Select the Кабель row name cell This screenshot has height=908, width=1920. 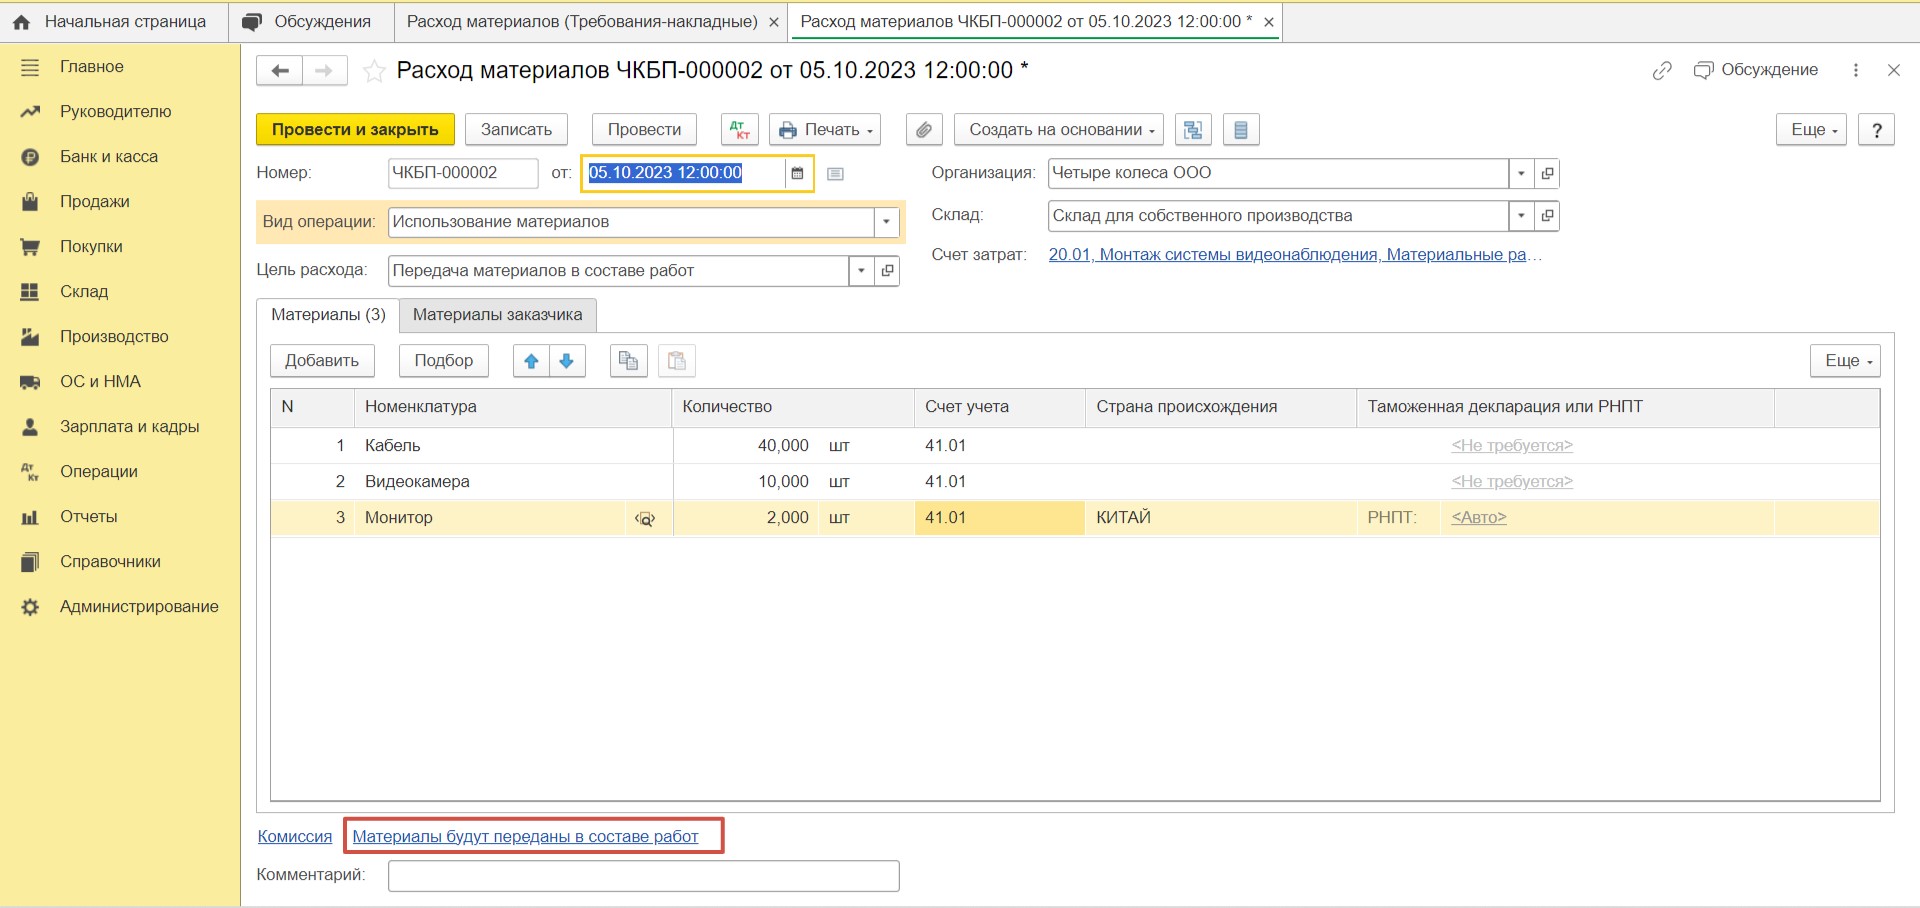coord(512,446)
